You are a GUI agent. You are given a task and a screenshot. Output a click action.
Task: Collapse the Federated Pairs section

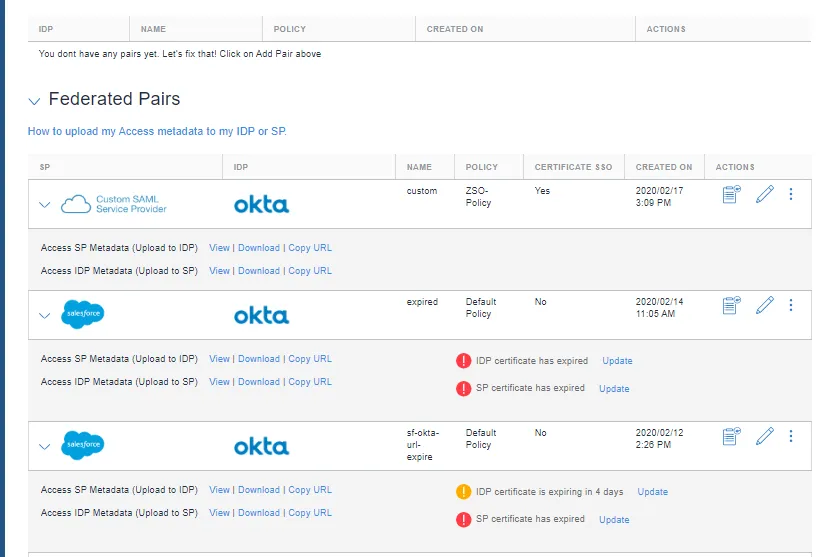[x=34, y=101]
